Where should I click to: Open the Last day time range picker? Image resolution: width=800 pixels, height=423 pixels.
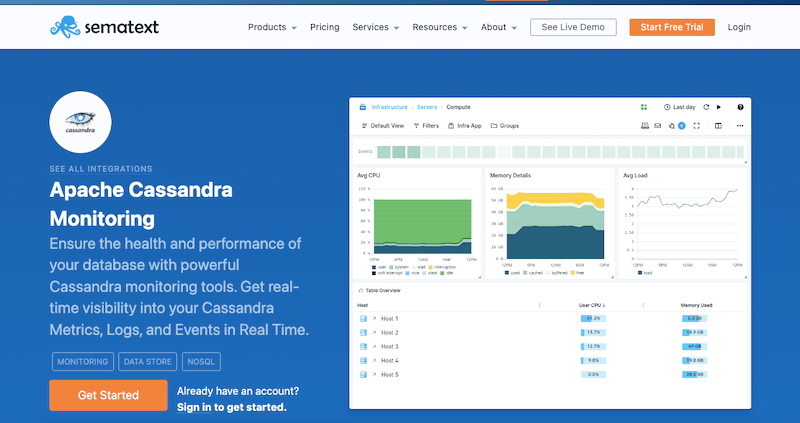[680, 107]
